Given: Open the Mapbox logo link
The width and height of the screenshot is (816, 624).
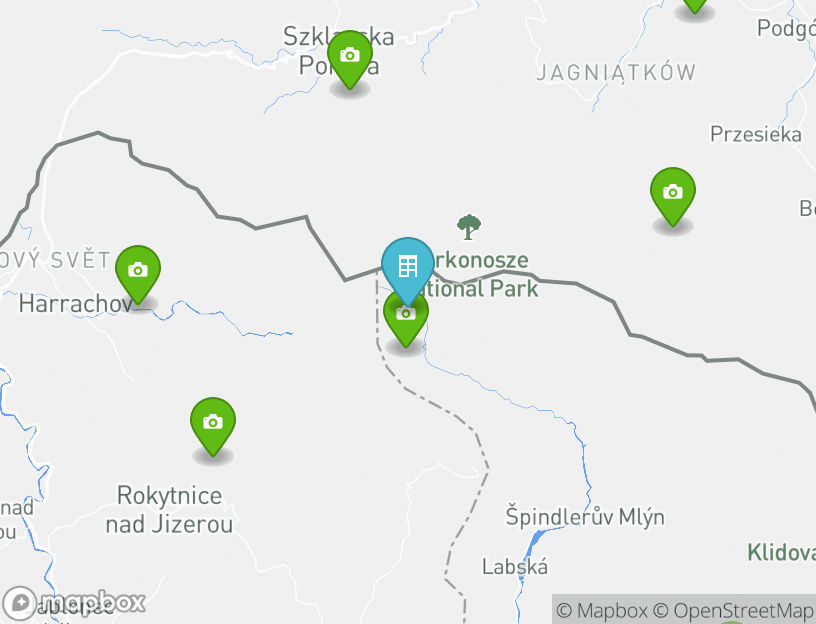Looking at the screenshot, I should (x=74, y=603).
